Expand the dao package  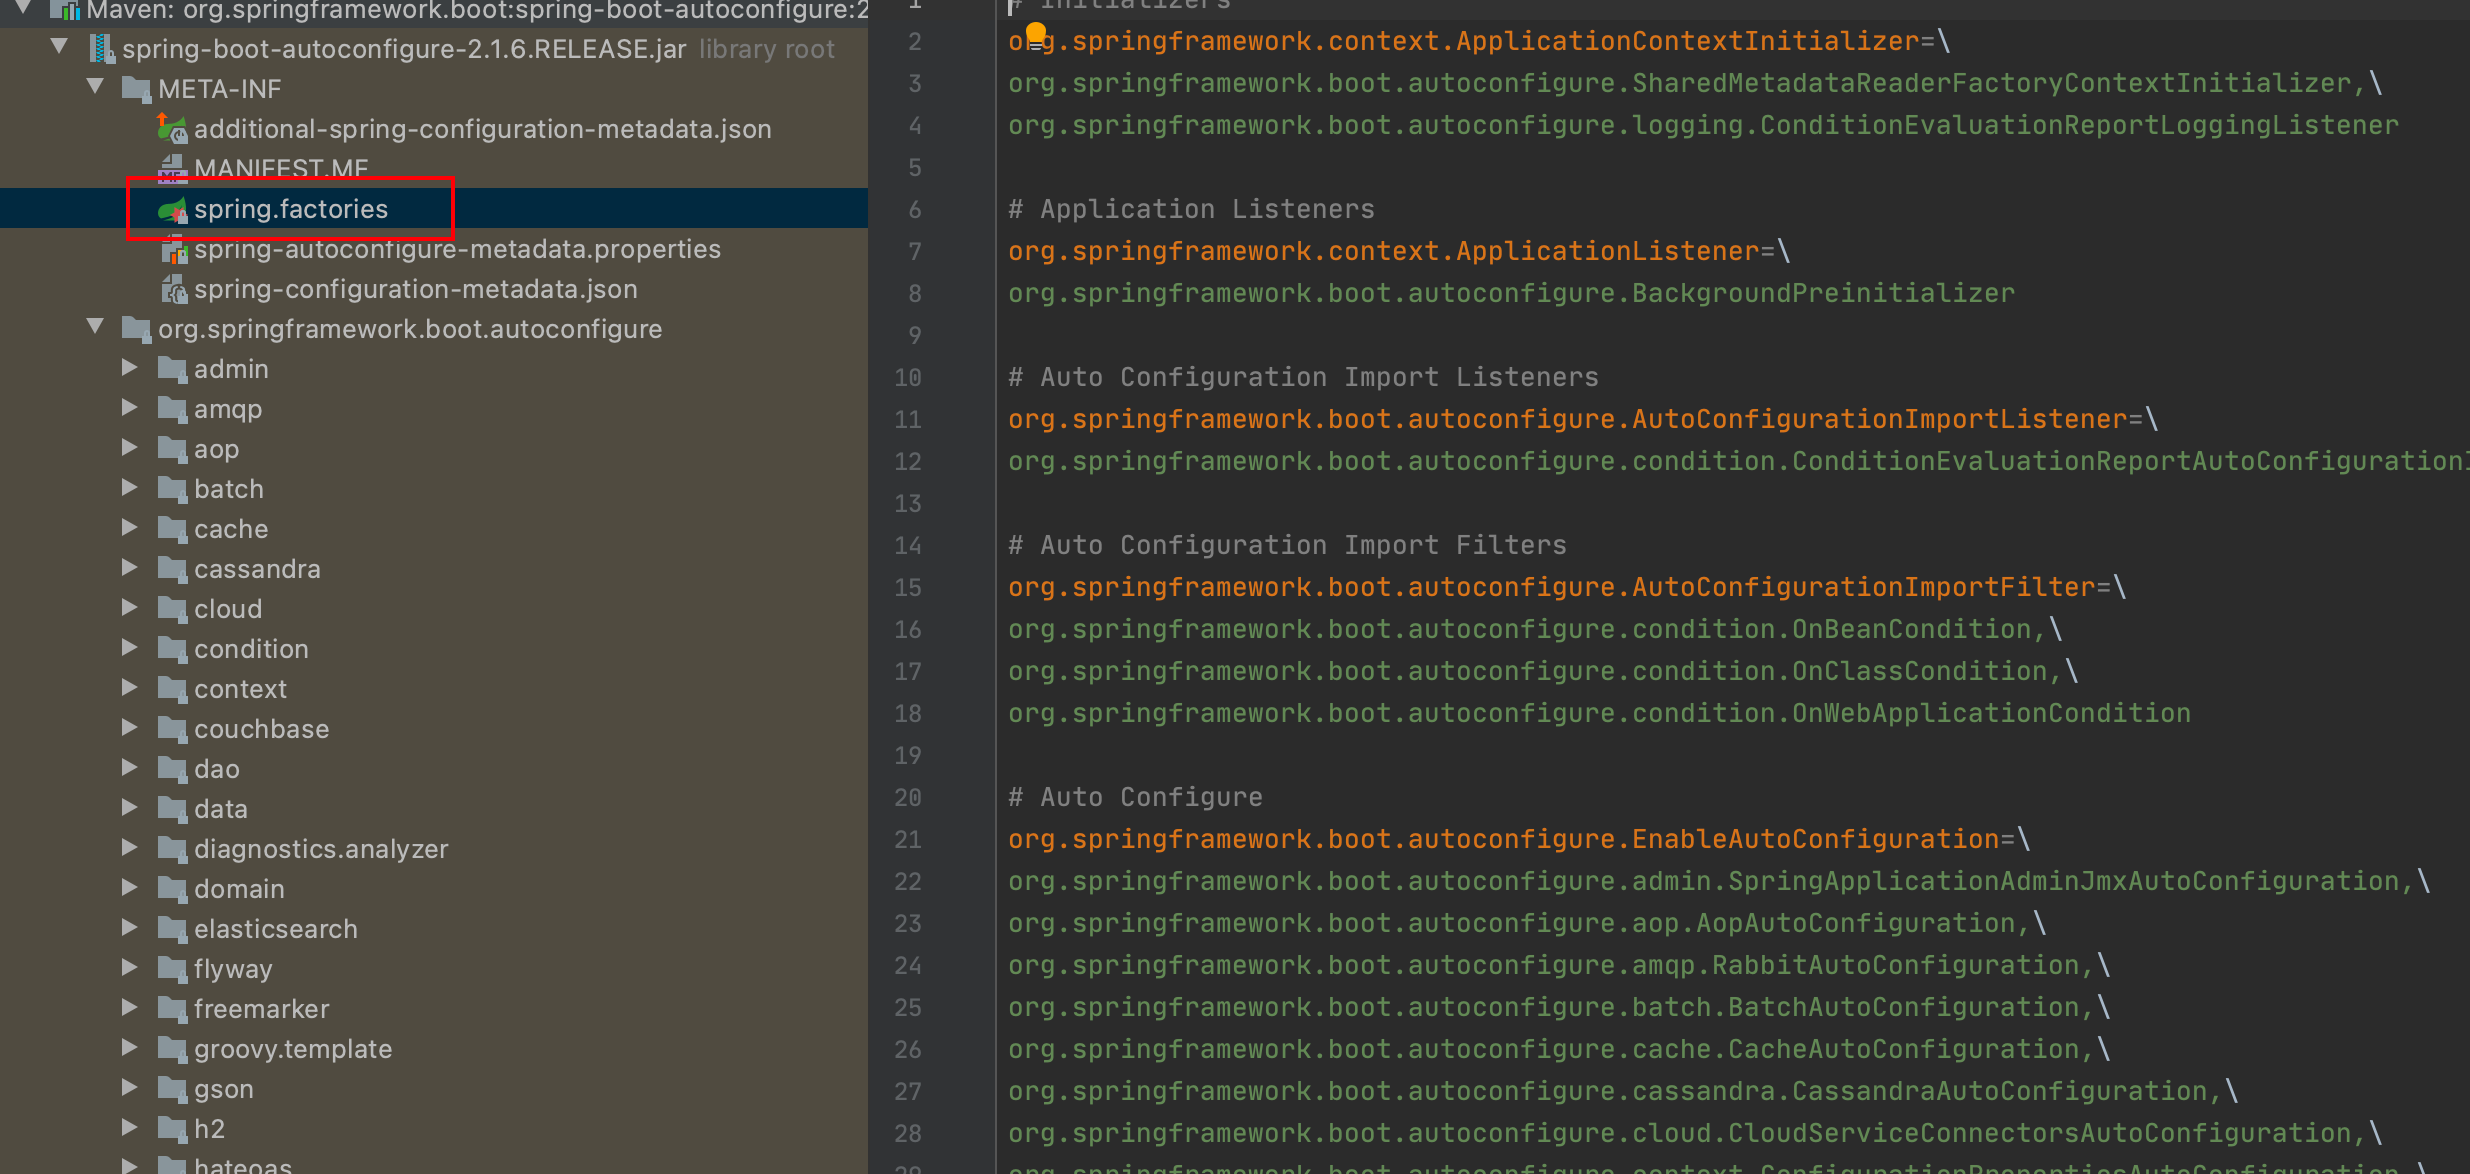tap(129, 767)
